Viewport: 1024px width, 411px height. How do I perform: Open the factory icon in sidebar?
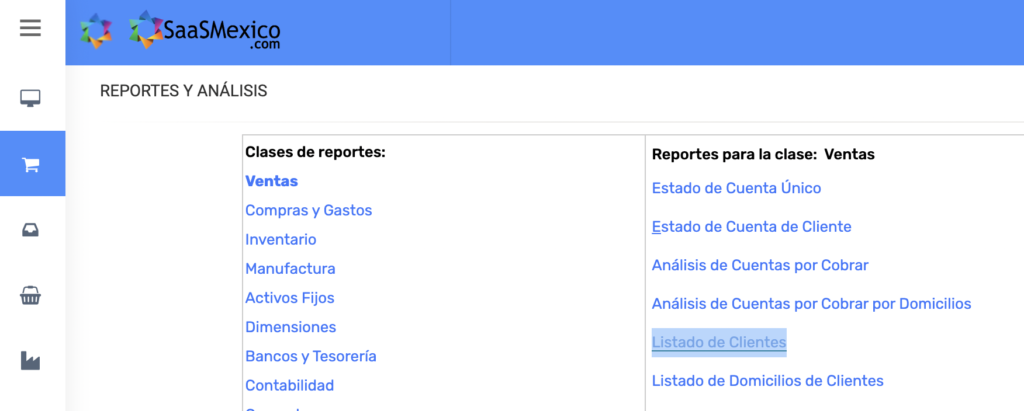31,361
